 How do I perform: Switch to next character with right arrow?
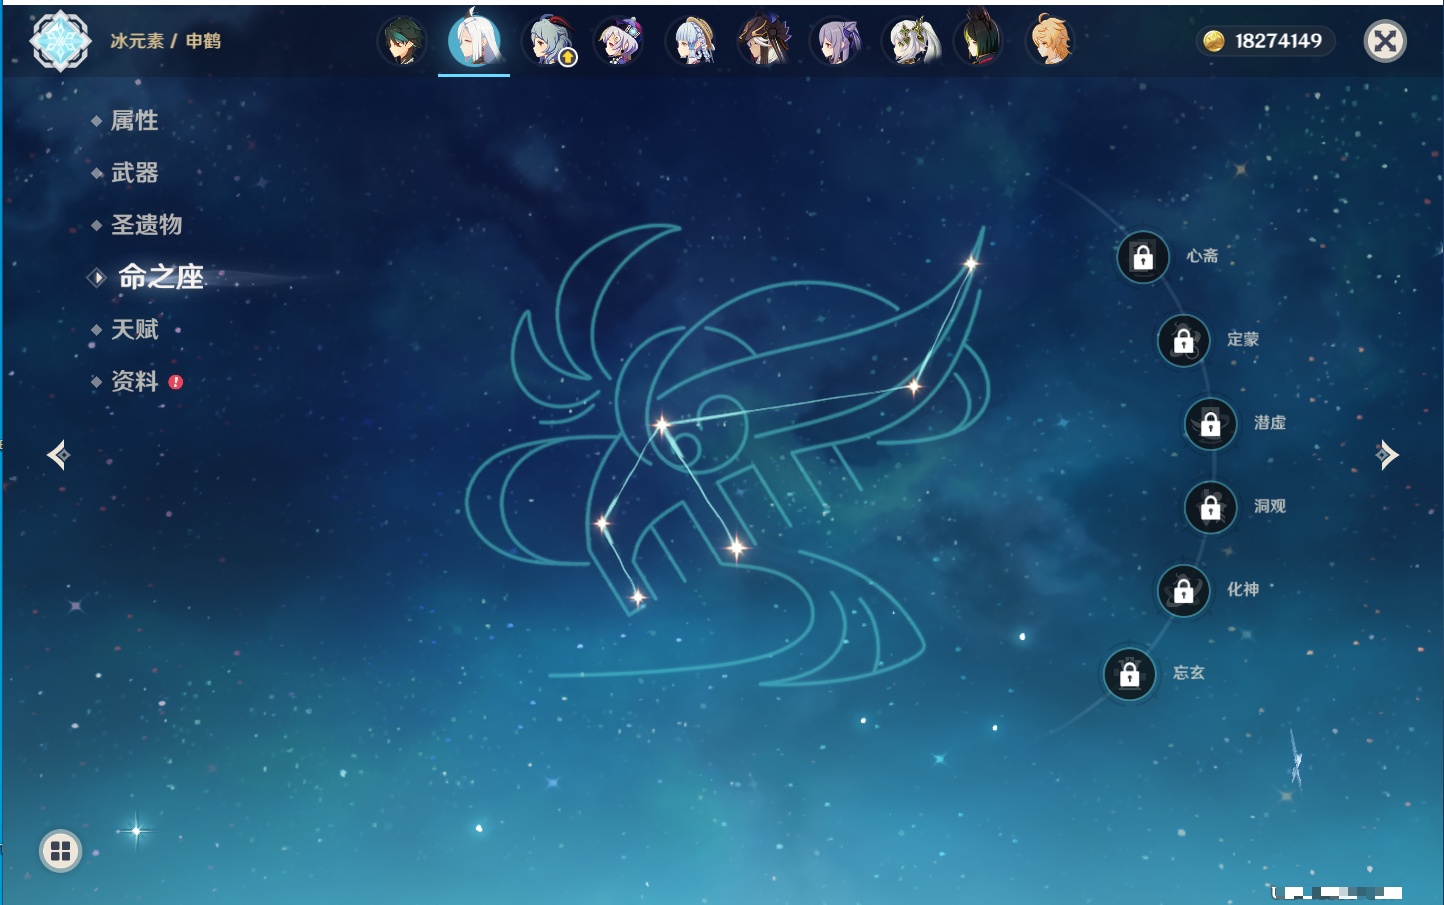pyautogui.click(x=1387, y=455)
